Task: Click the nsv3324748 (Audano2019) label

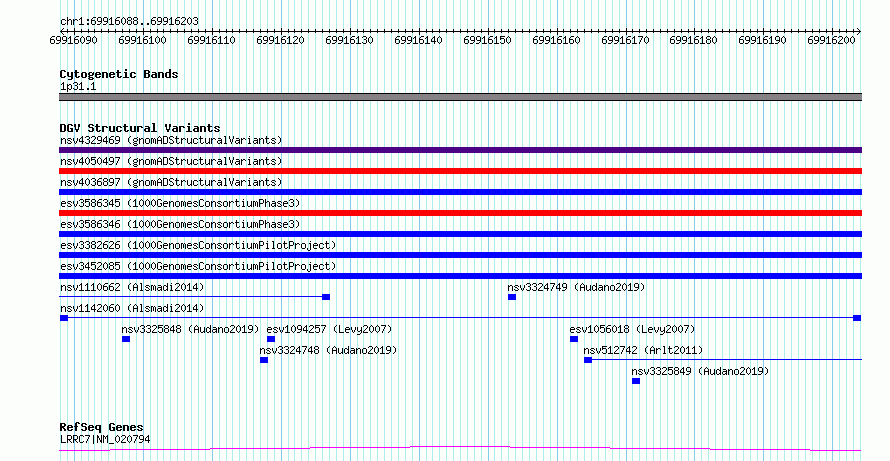Action: tap(328, 350)
